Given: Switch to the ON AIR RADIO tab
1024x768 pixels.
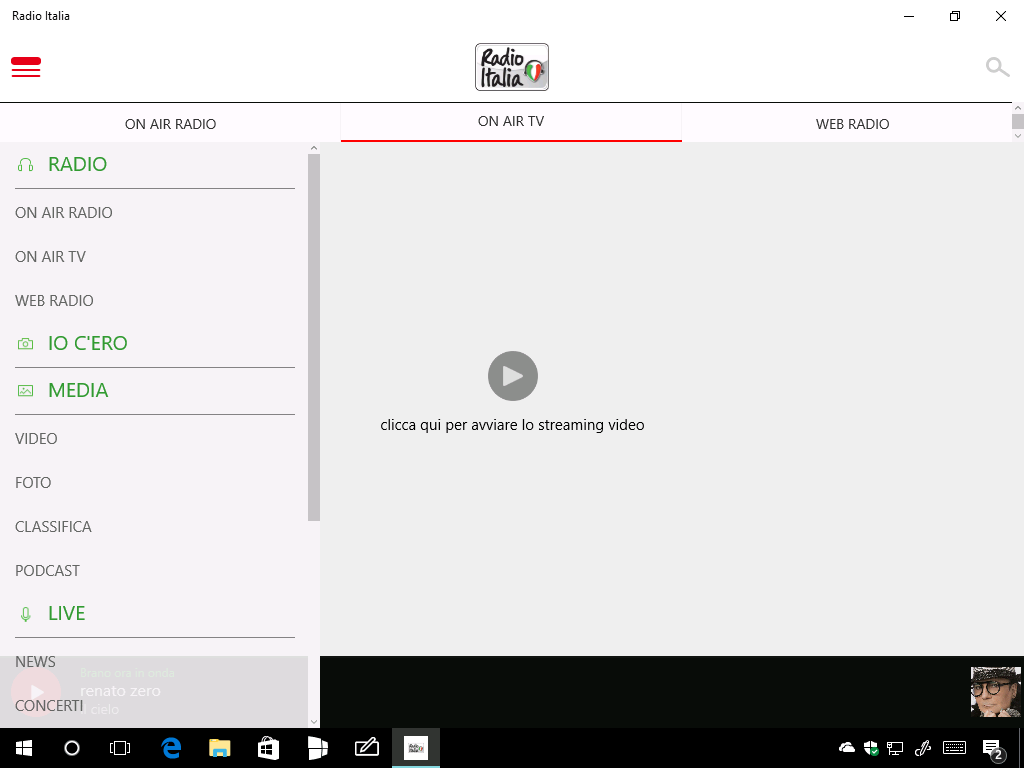Looking at the screenshot, I should click(x=170, y=124).
